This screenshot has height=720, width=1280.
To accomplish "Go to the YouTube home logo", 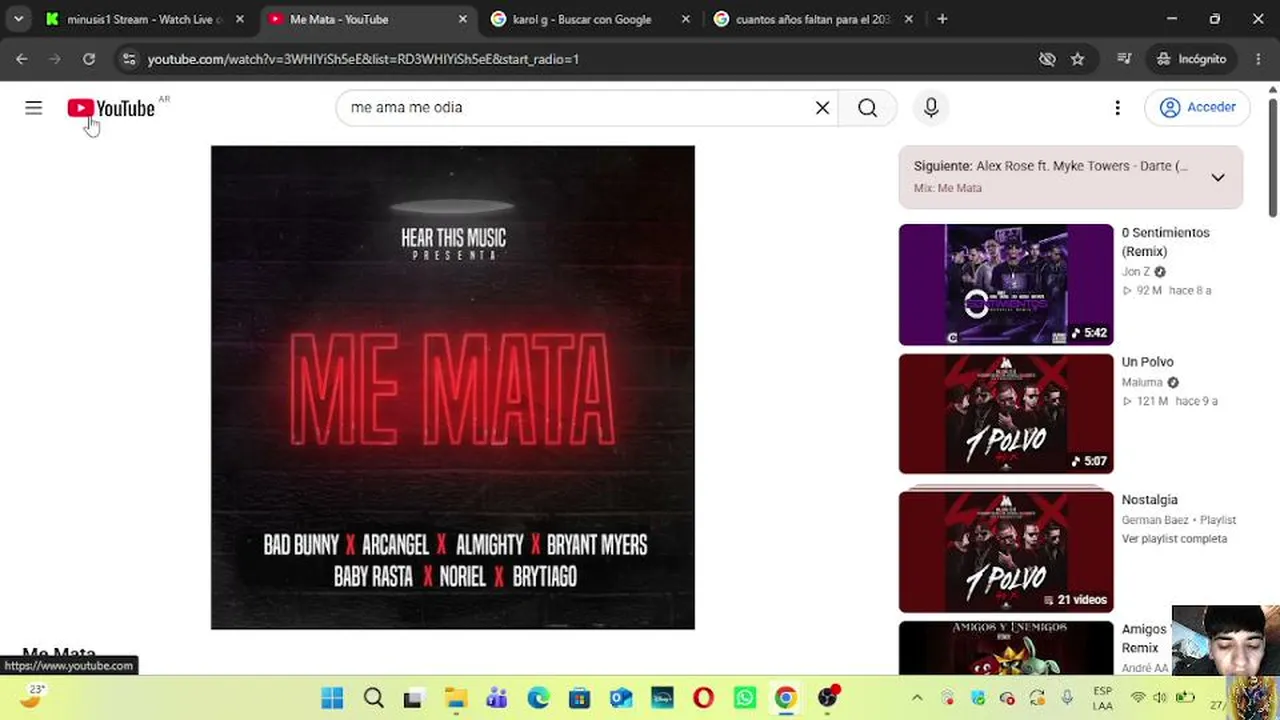I will point(111,108).
